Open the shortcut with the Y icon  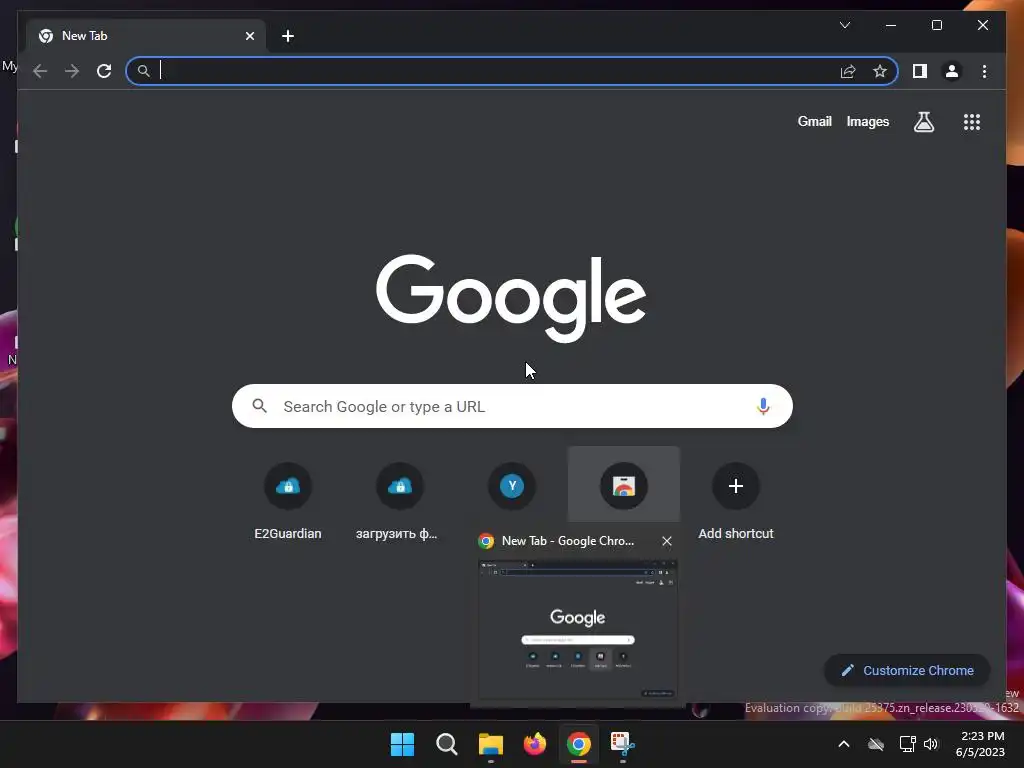(x=512, y=486)
